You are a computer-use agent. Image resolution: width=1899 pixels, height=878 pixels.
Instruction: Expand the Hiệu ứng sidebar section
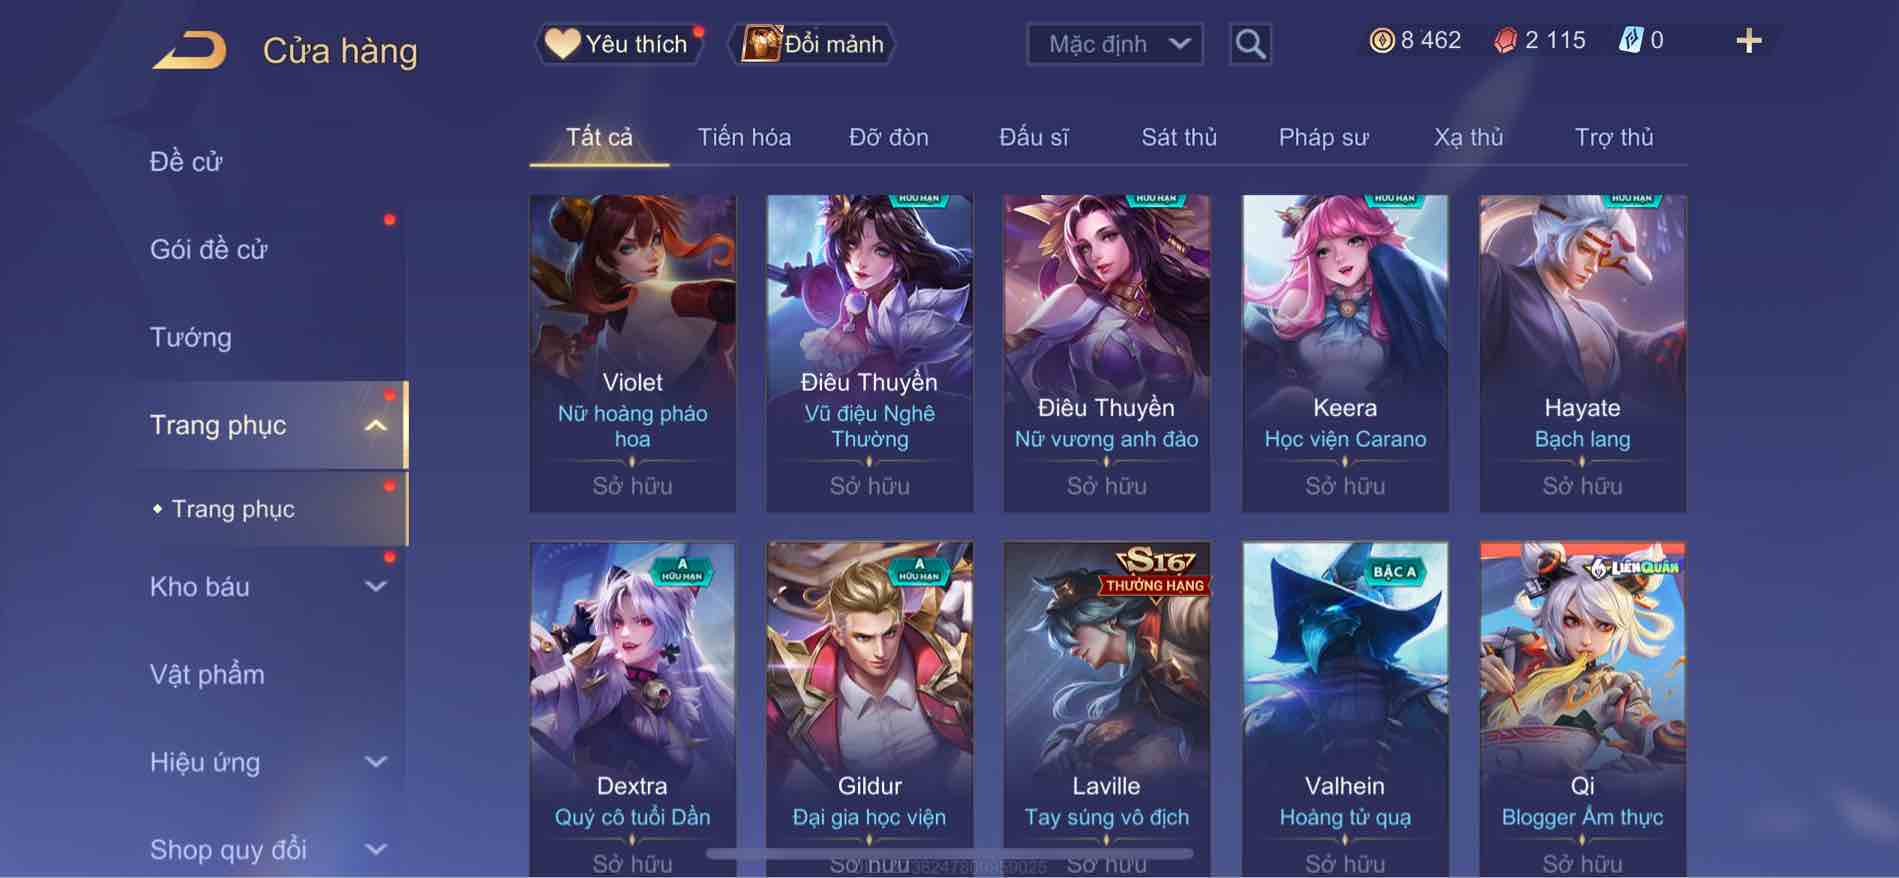point(375,762)
